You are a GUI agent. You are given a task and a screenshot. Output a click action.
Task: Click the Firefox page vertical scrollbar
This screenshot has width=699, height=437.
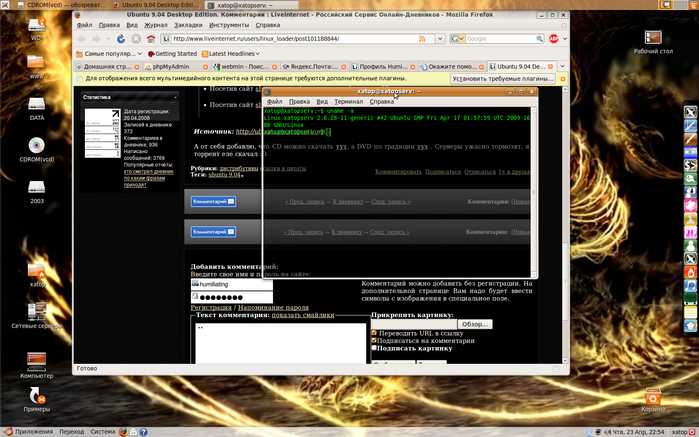(565, 224)
